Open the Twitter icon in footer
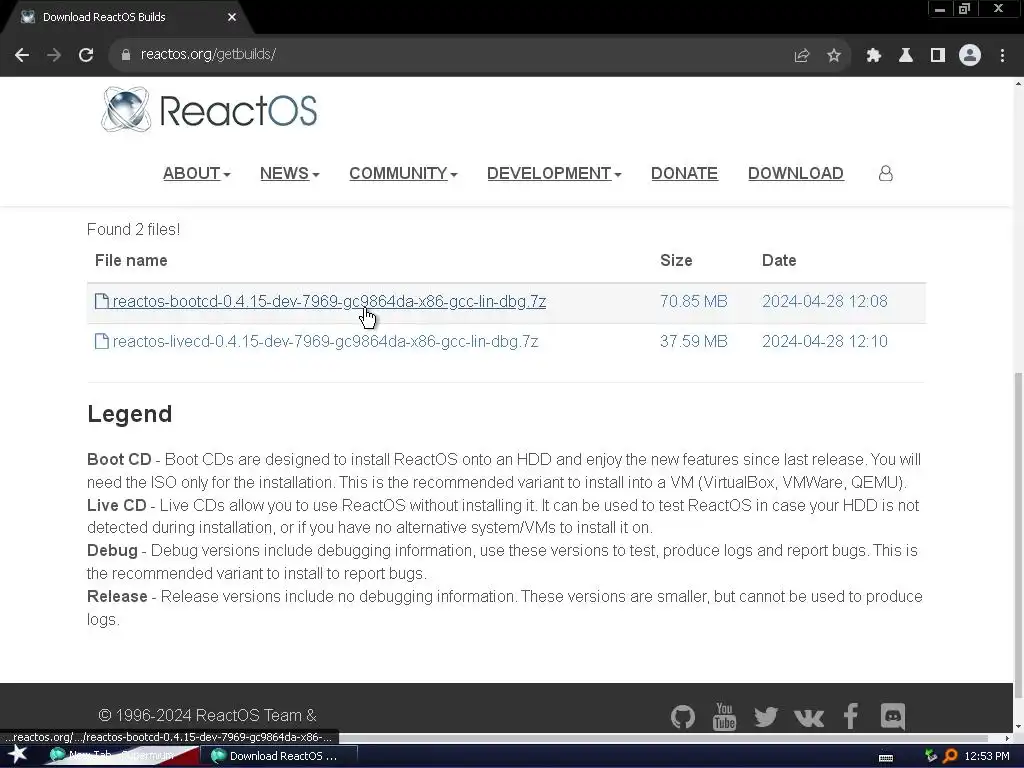Screen dimensions: 1024x768 tap(766, 716)
